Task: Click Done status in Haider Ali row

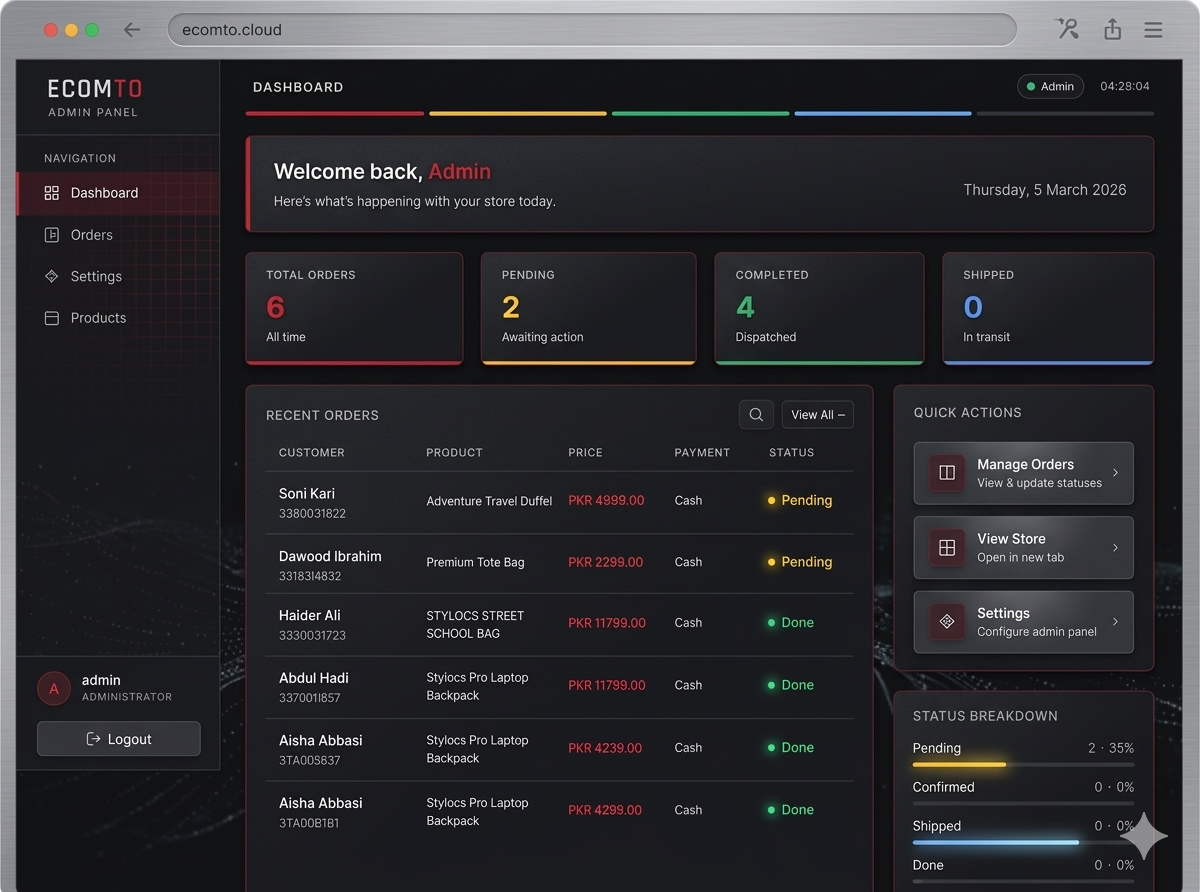Action: pos(791,622)
